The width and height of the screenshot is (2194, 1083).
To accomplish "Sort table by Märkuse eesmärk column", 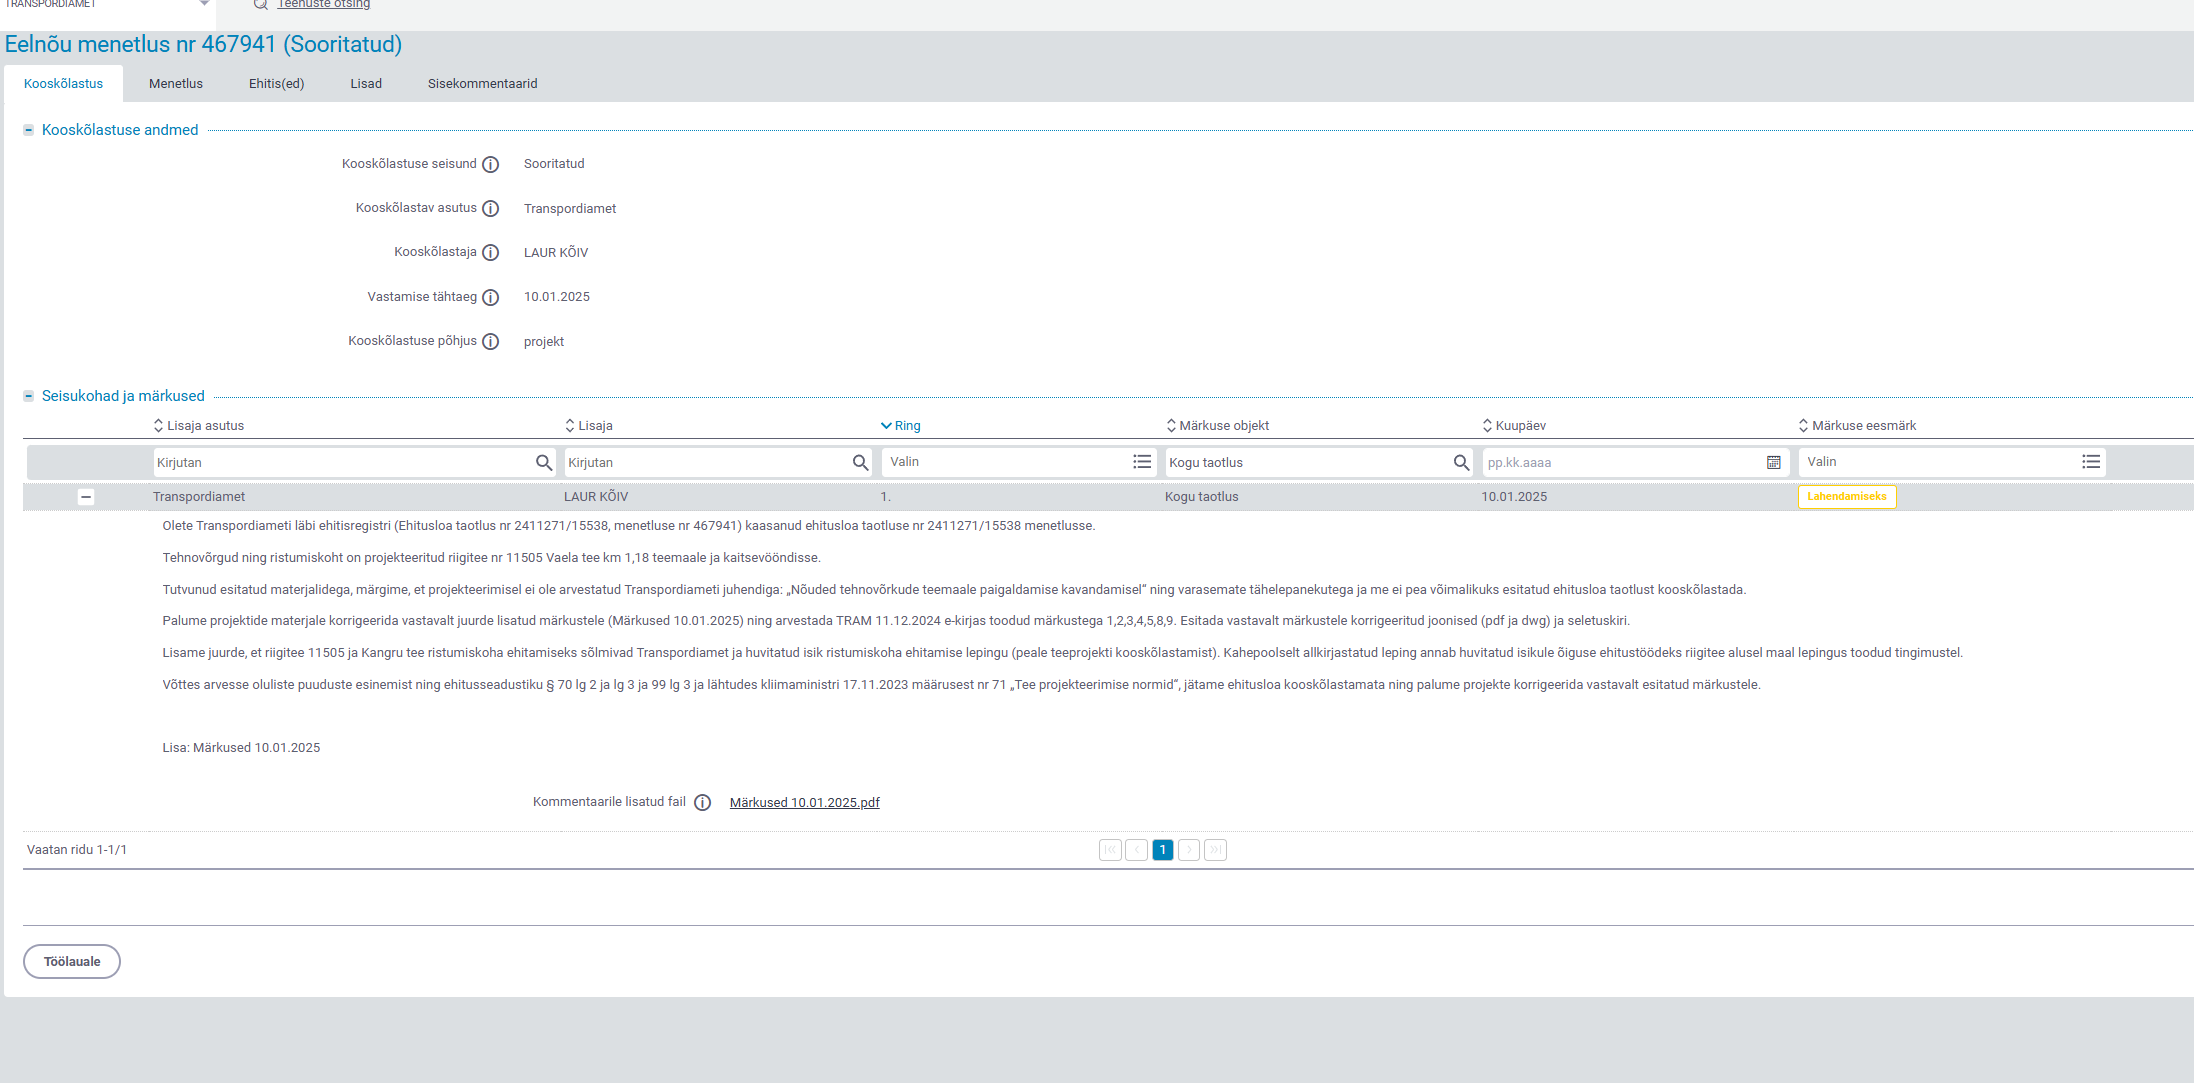I will [1857, 425].
